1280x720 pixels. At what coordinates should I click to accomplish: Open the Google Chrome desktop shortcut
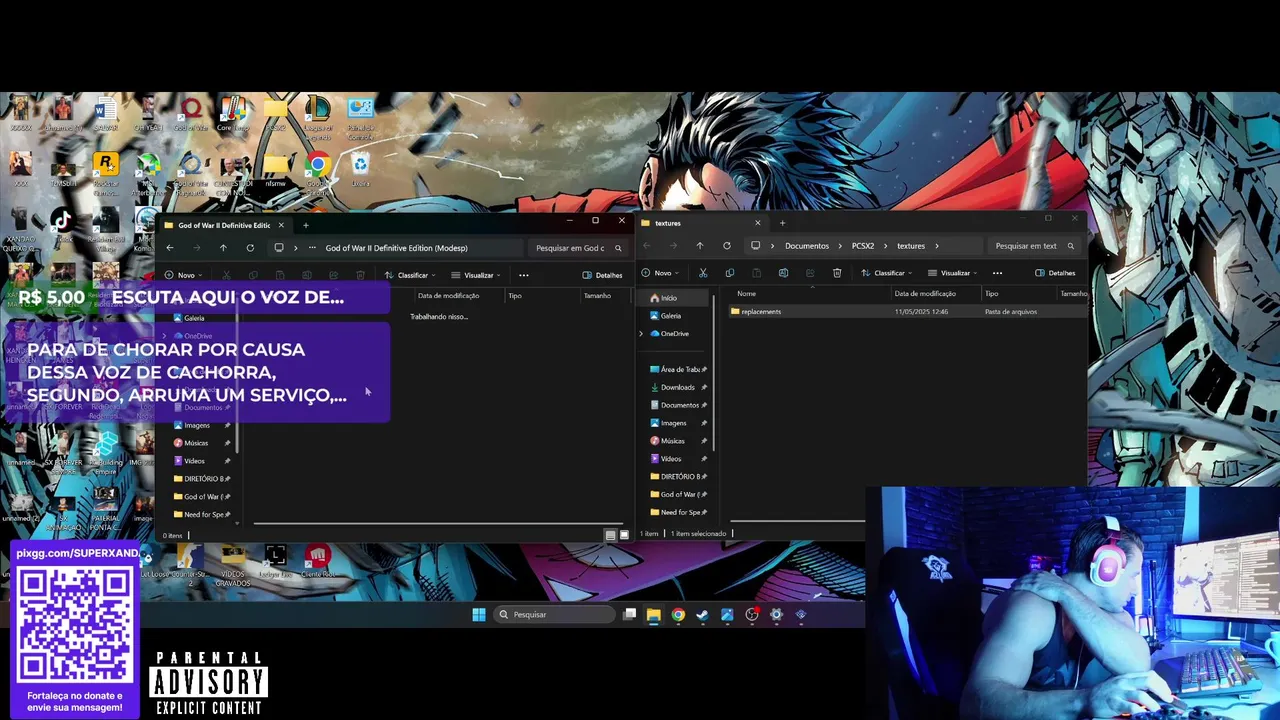318,170
